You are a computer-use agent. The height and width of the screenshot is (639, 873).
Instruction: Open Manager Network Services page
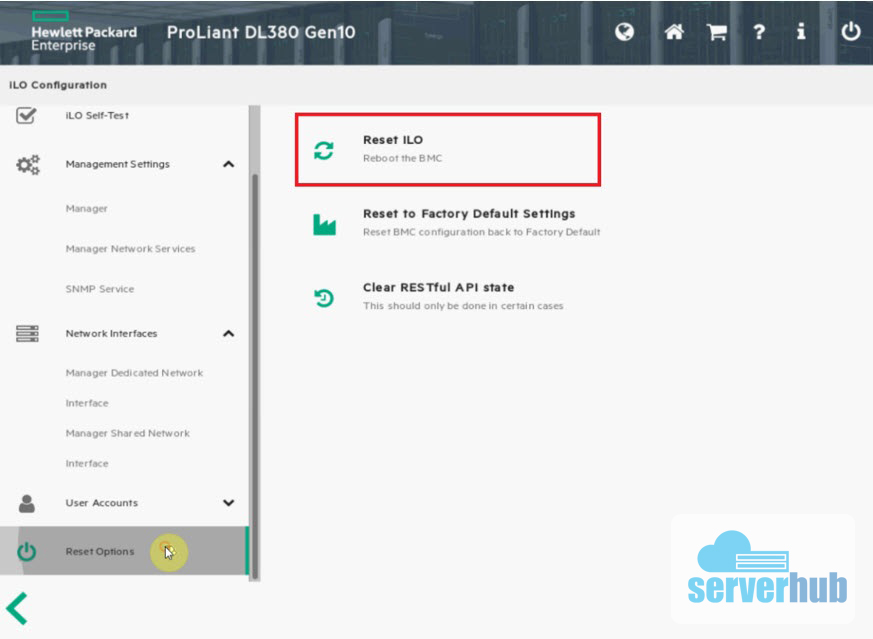point(130,249)
